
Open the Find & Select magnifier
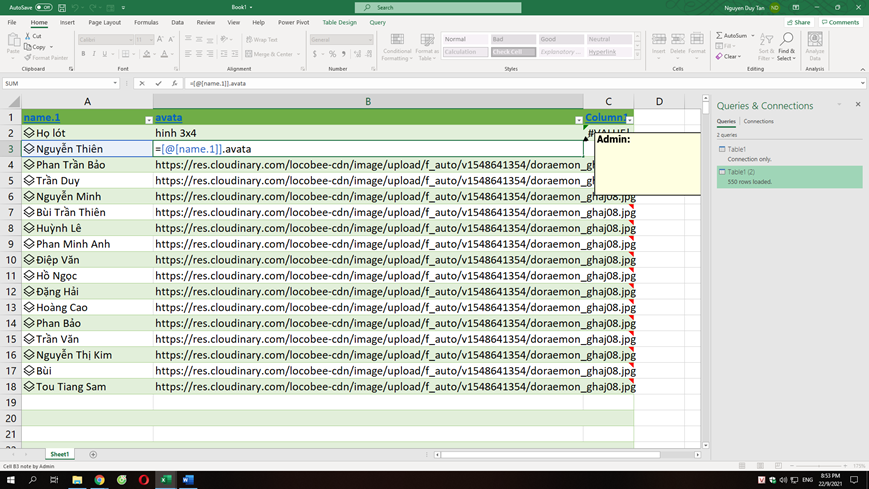(786, 39)
